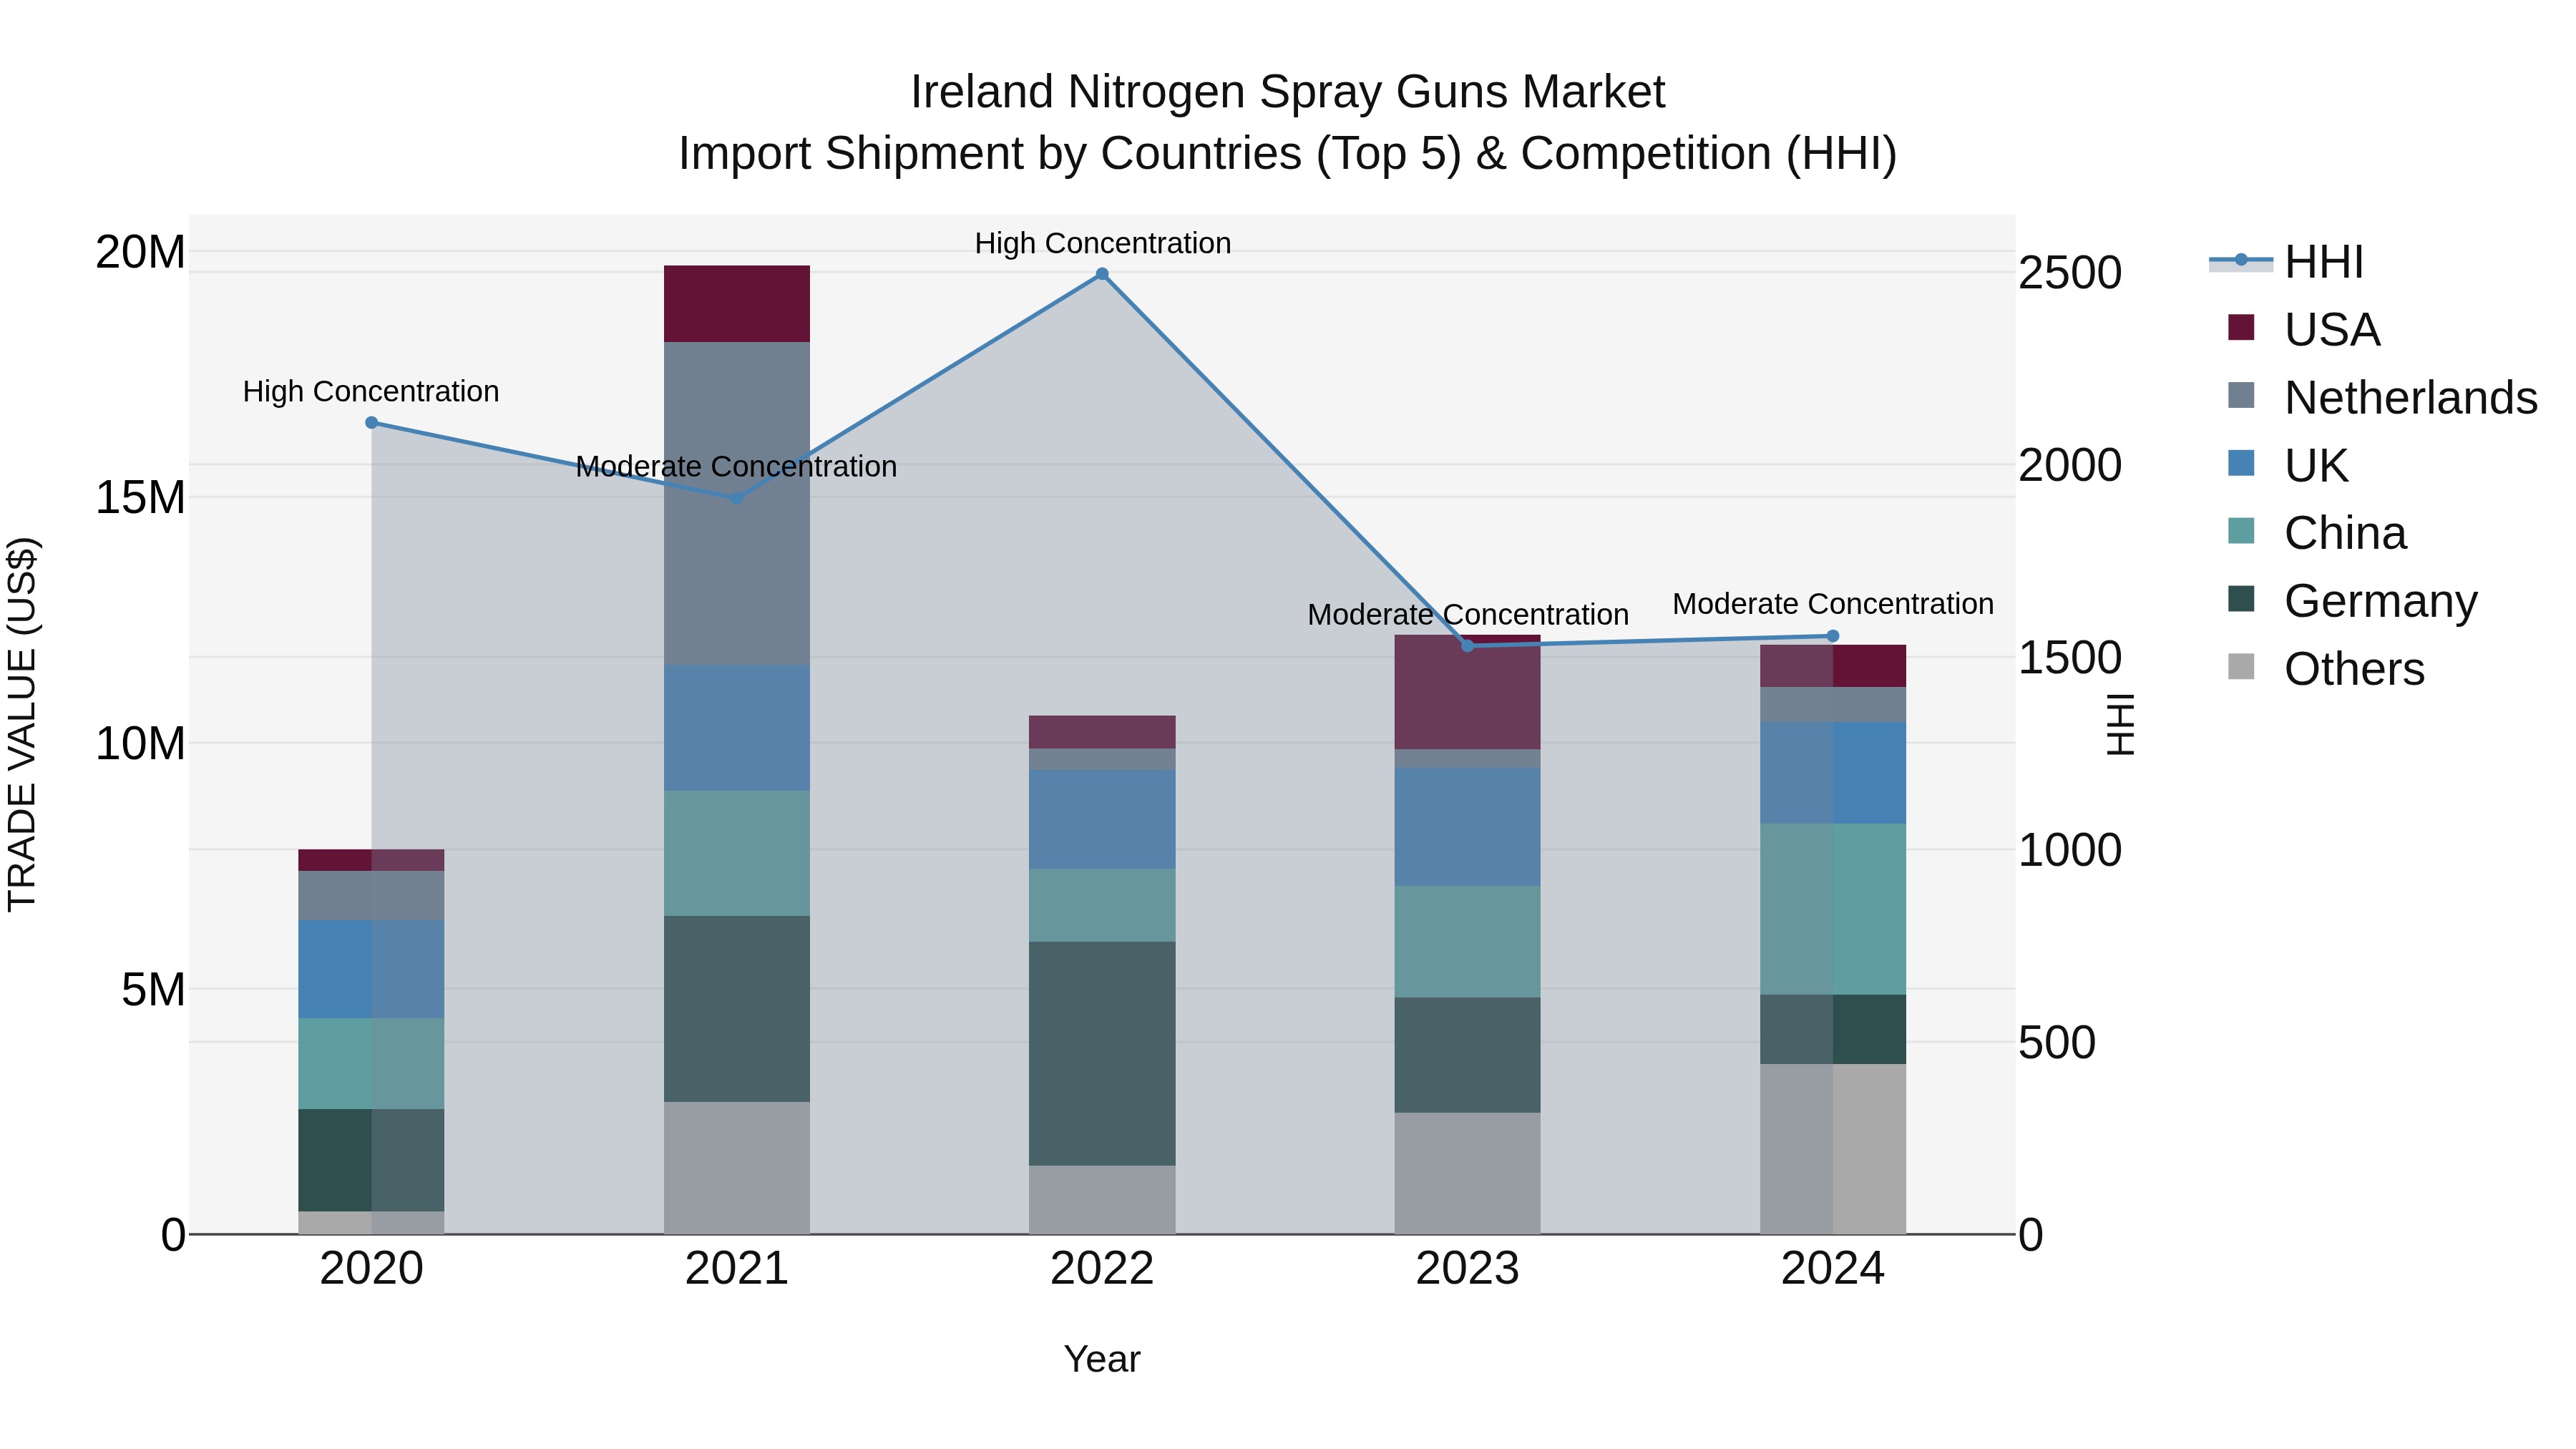Click the Moderate Concentration label at 2021

[x=736, y=466]
